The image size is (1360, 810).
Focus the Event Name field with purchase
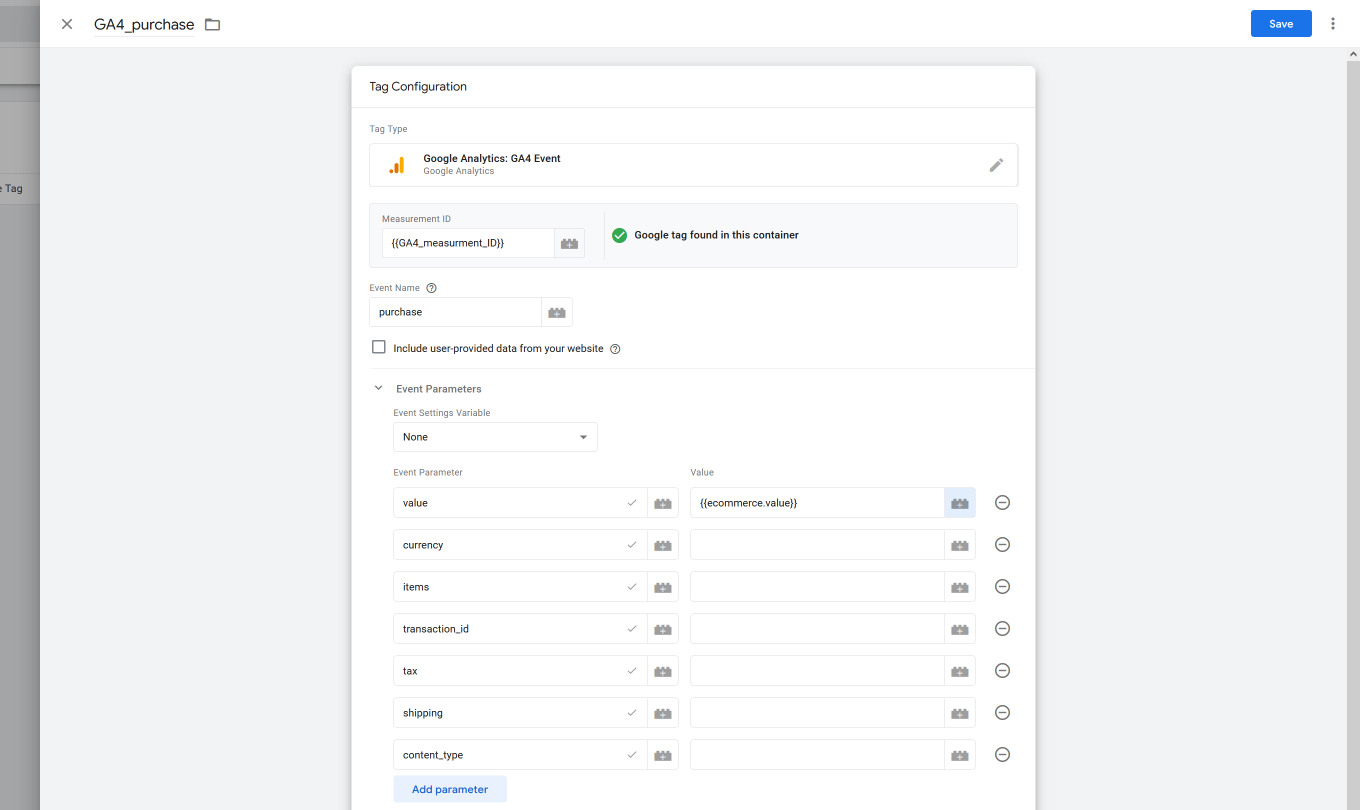click(x=455, y=312)
